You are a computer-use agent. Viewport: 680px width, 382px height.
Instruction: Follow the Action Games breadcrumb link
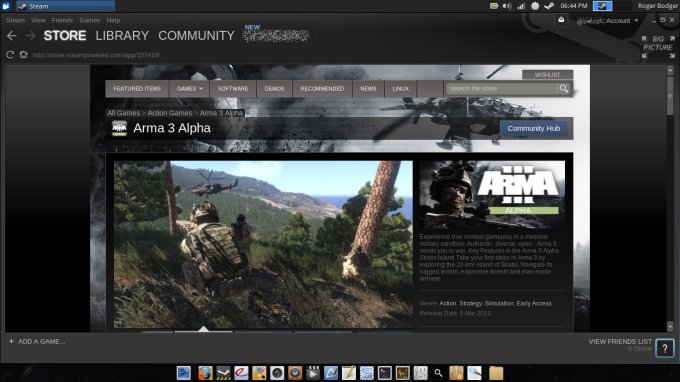(170, 113)
